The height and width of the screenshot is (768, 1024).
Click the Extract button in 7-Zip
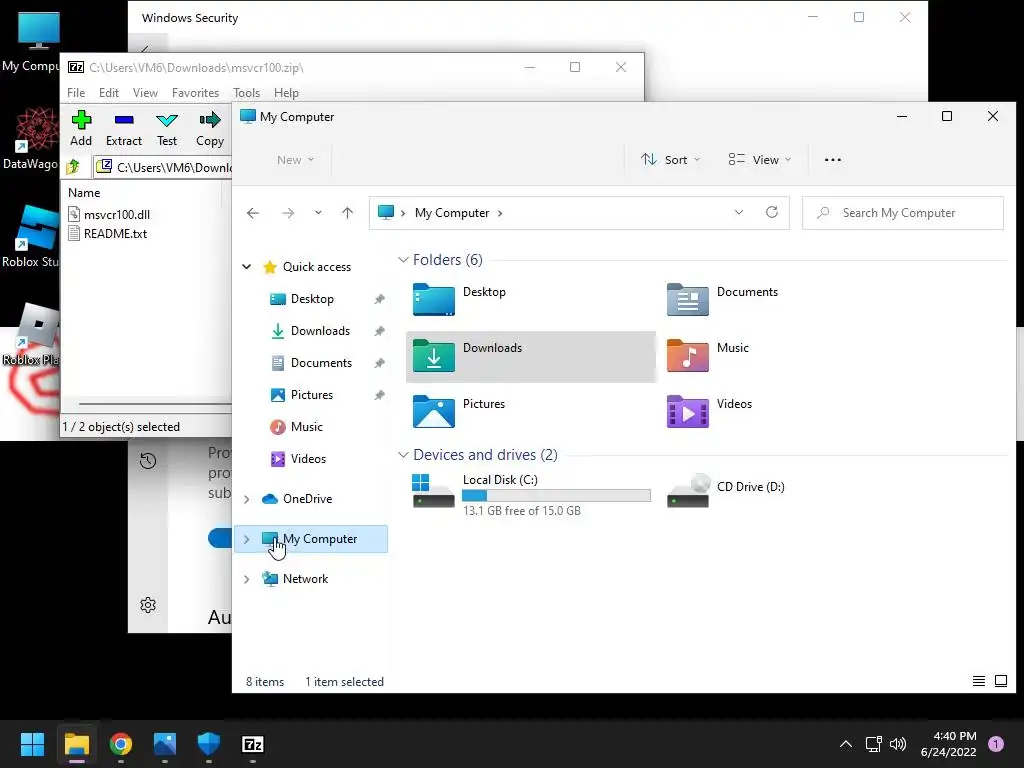123,128
